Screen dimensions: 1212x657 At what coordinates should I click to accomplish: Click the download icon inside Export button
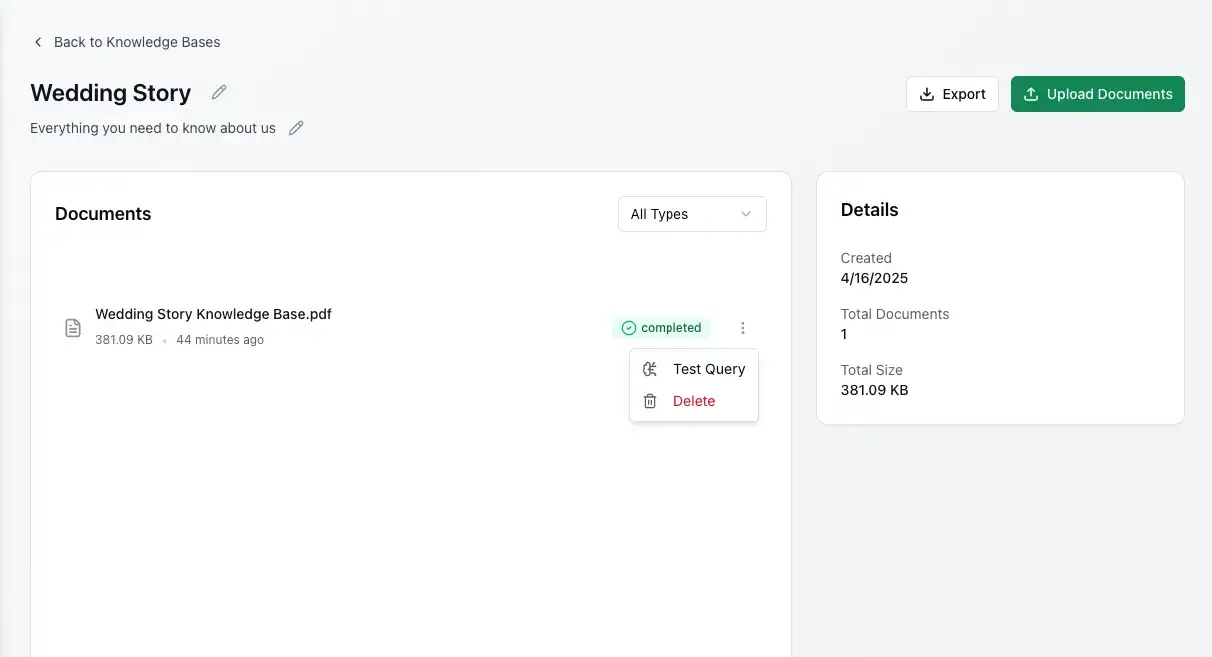[928, 93]
